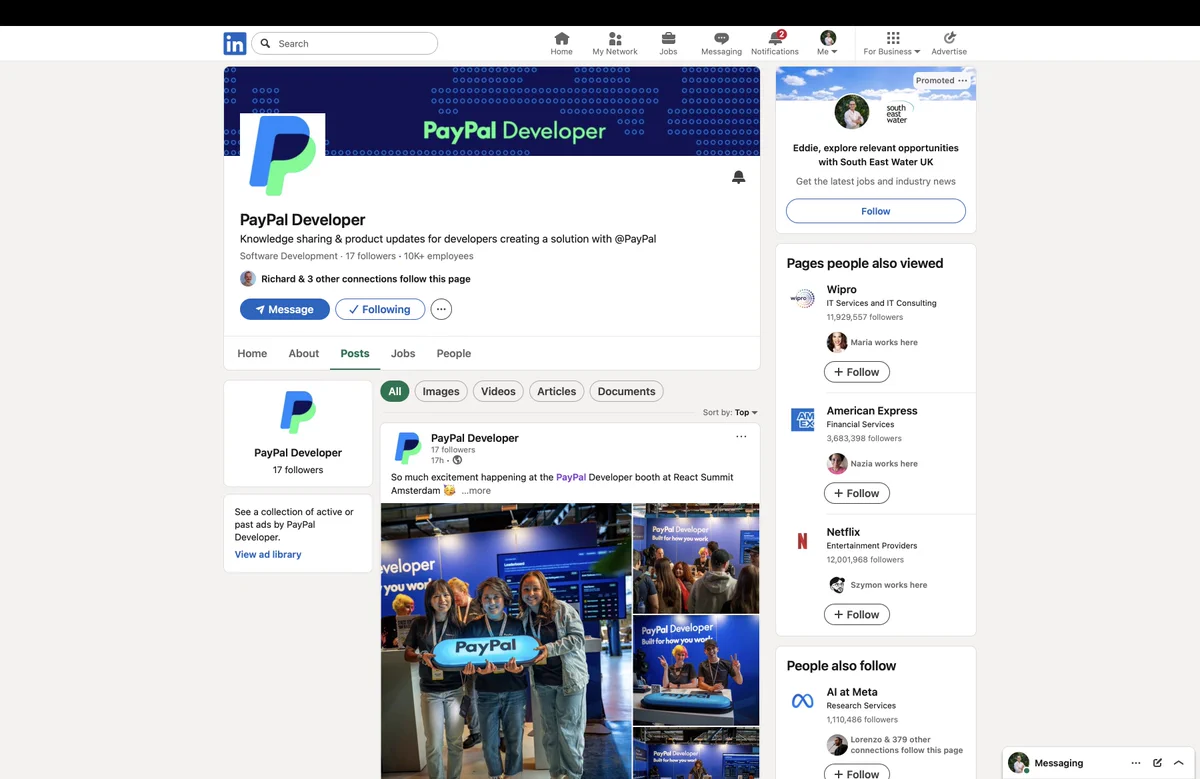Select the All posts filter
The height and width of the screenshot is (779, 1200).
point(395,391)
